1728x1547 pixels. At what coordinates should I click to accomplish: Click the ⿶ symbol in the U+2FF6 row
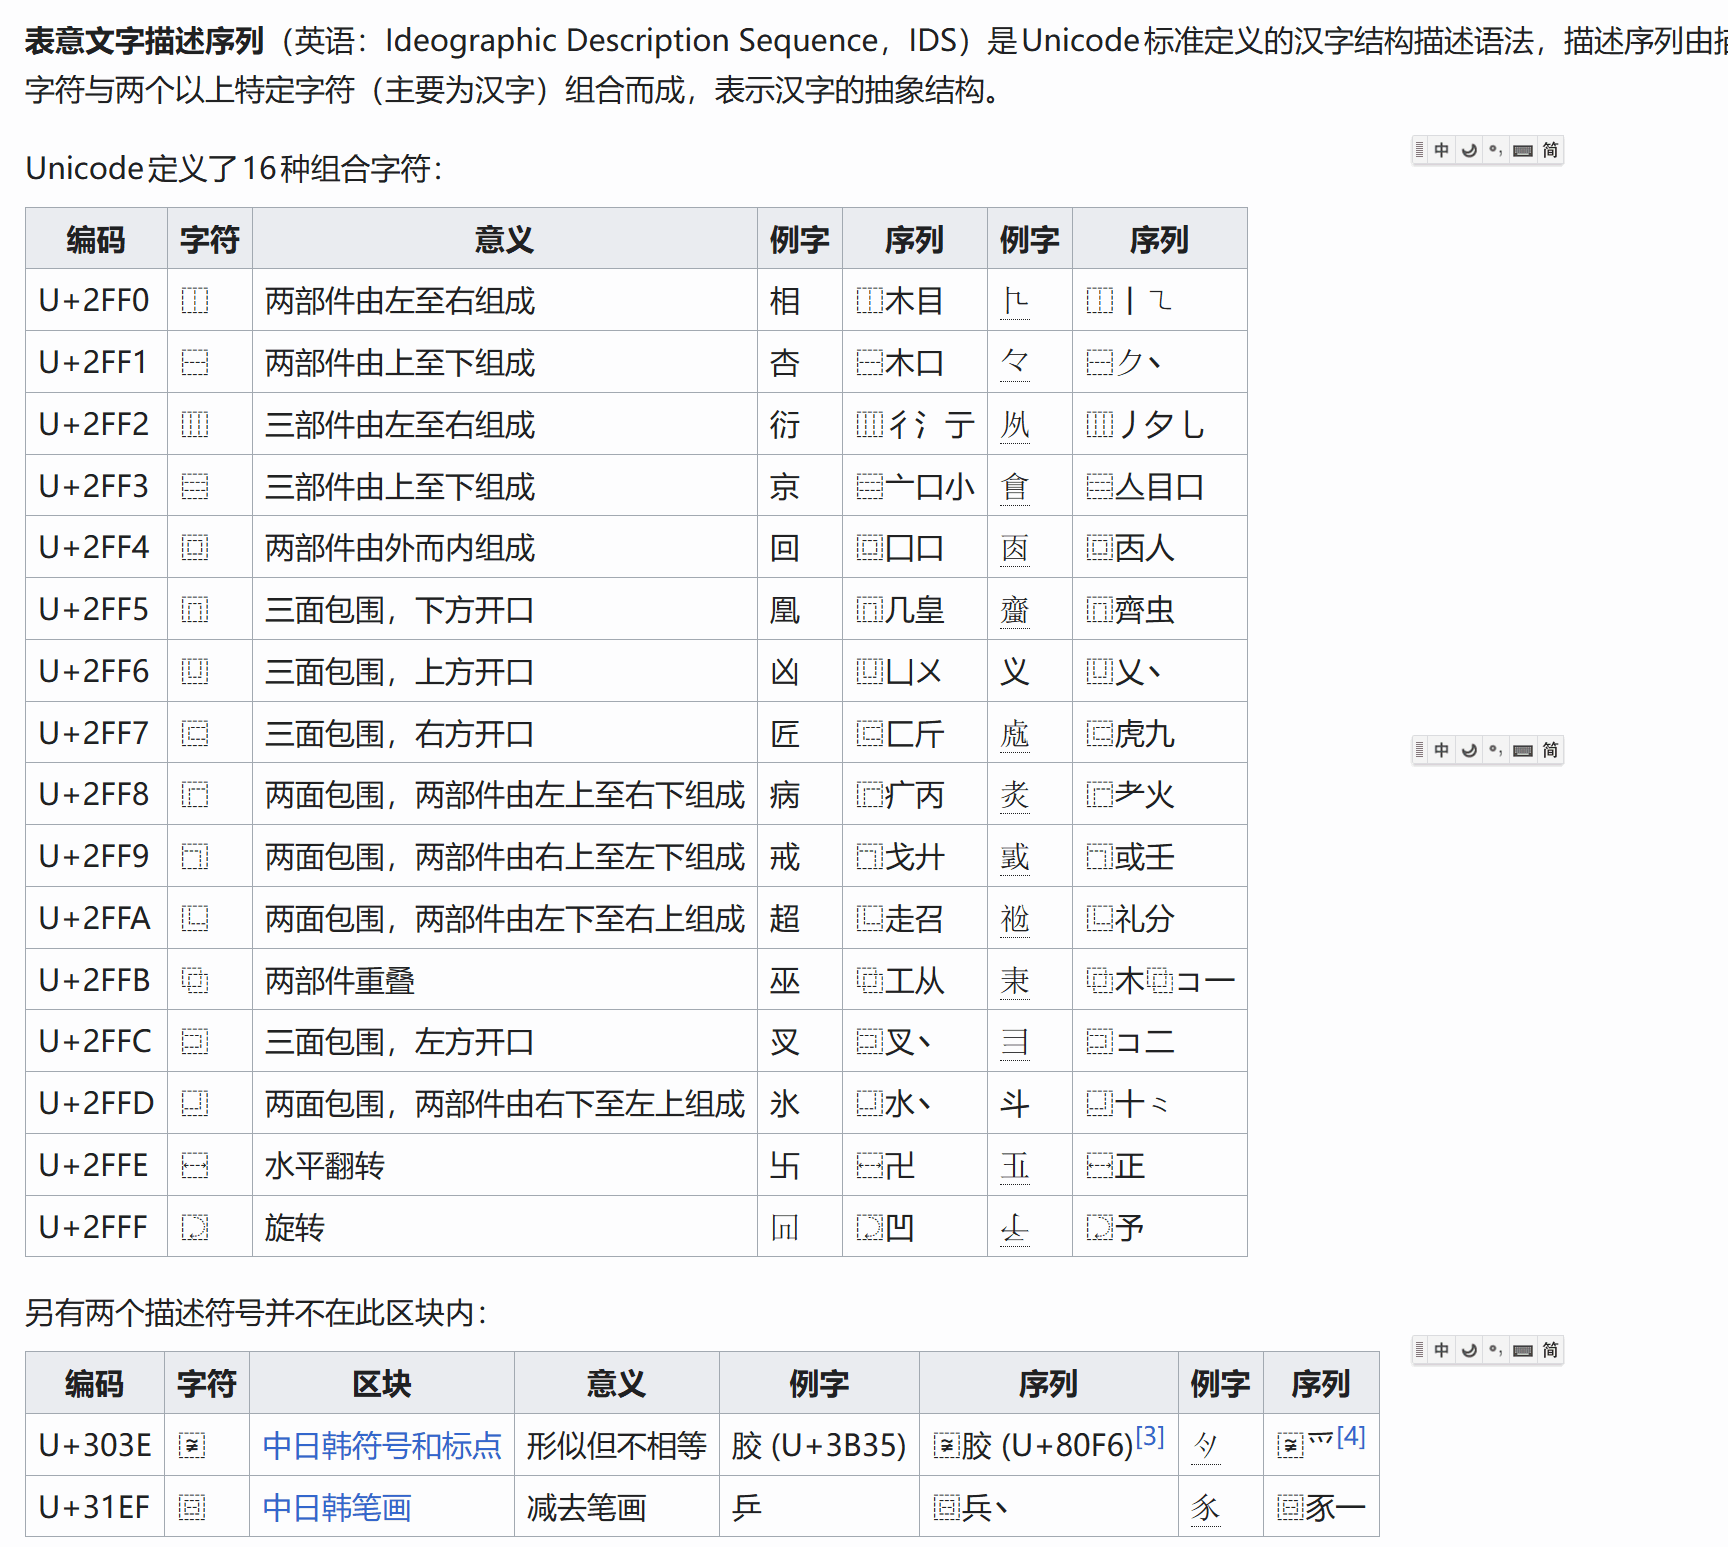[195, 671]
